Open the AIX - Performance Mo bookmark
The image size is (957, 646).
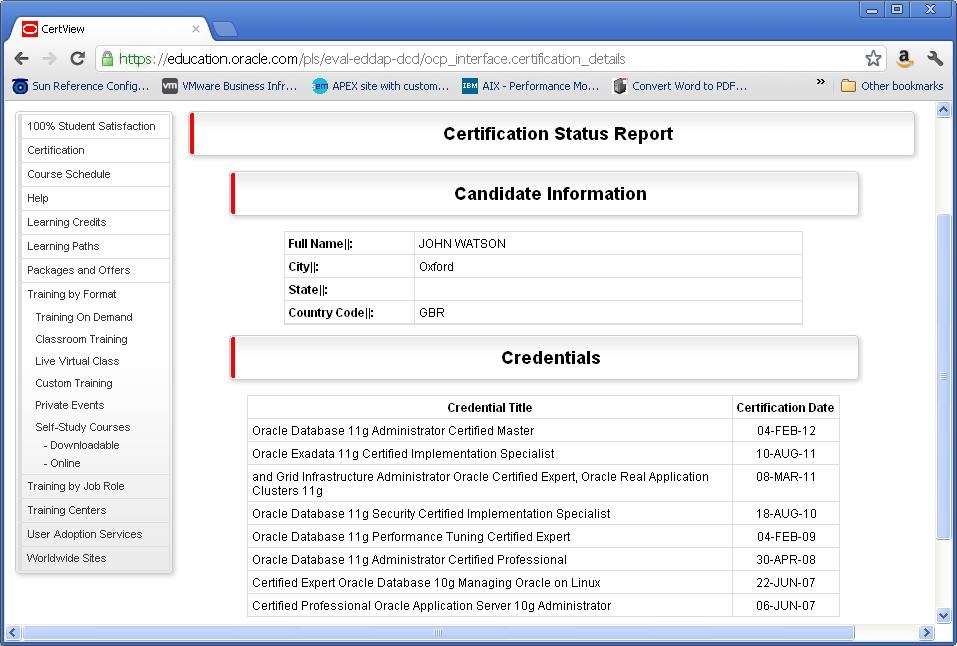pos(530,86)
